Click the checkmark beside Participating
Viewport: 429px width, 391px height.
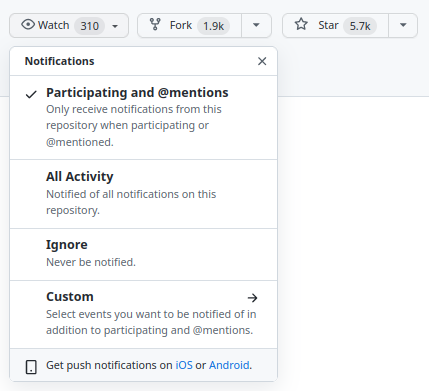pyautogui.click(x=31, y=94)
